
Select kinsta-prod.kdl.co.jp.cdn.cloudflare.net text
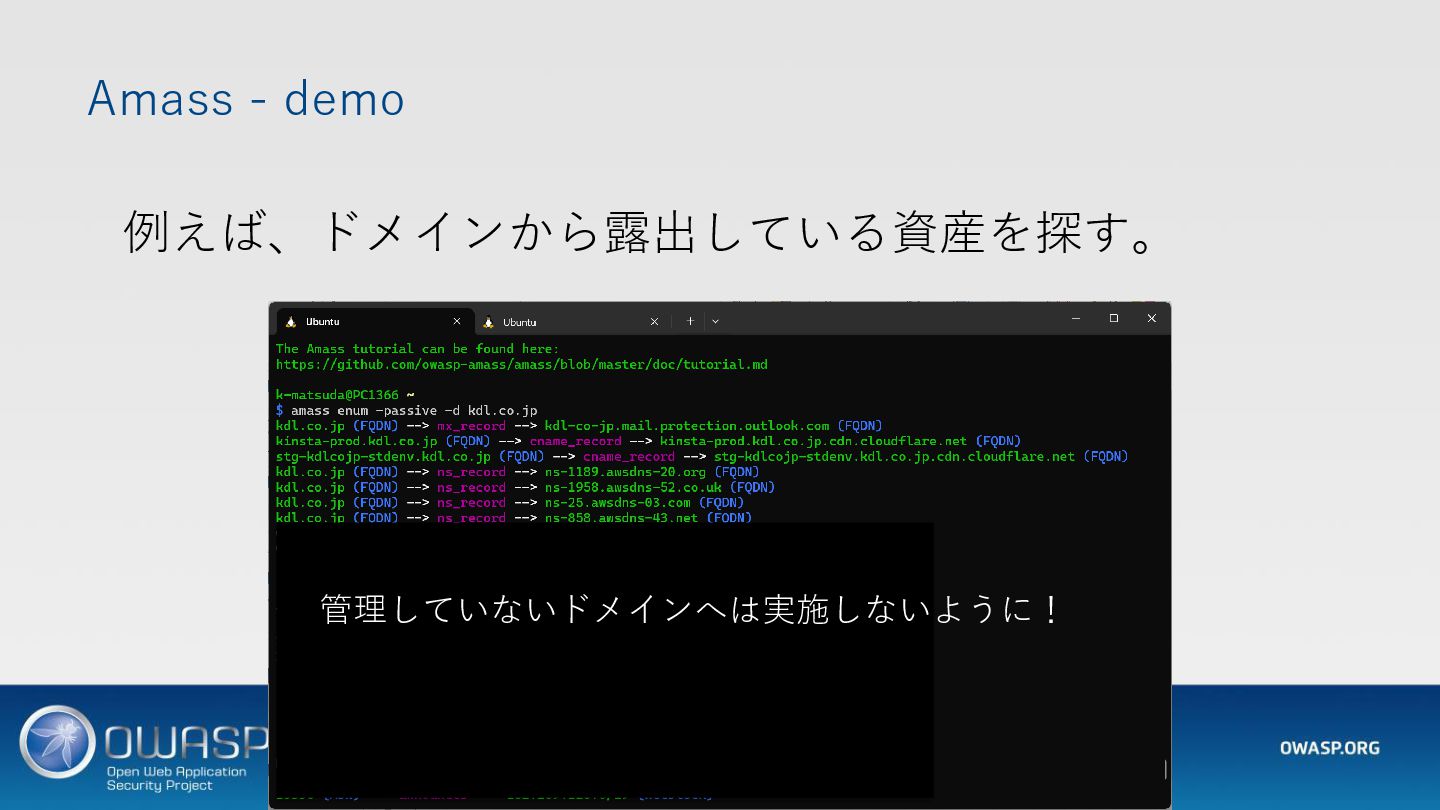pos(814,441)
